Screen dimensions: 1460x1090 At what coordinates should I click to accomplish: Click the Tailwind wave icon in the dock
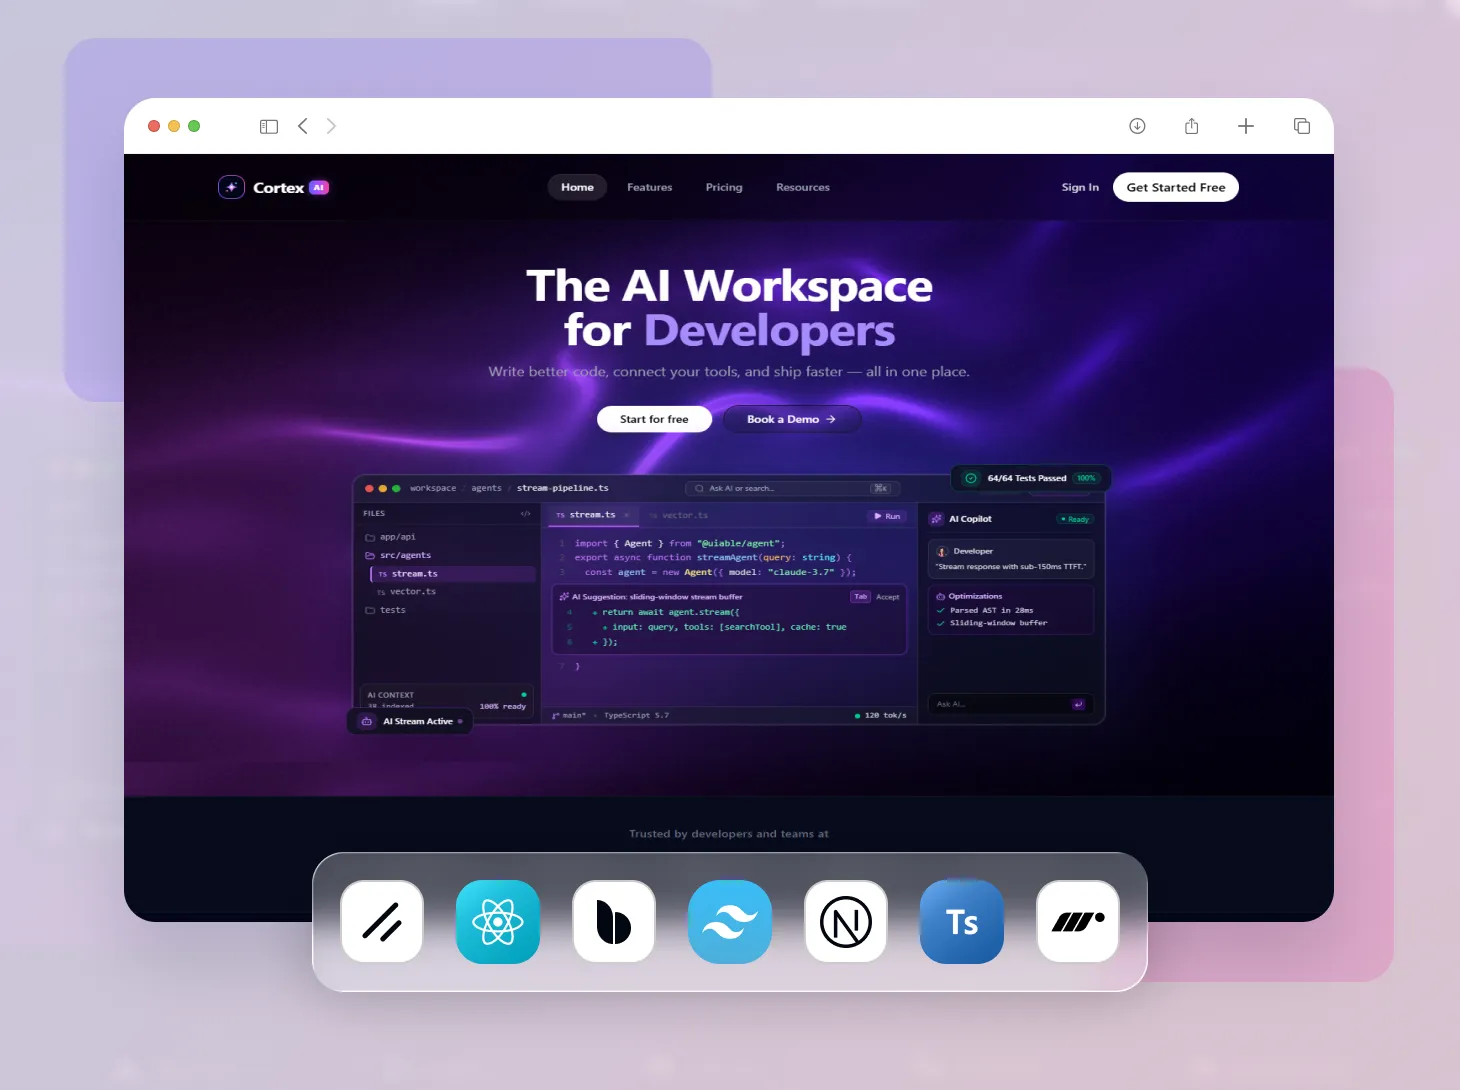730,922
